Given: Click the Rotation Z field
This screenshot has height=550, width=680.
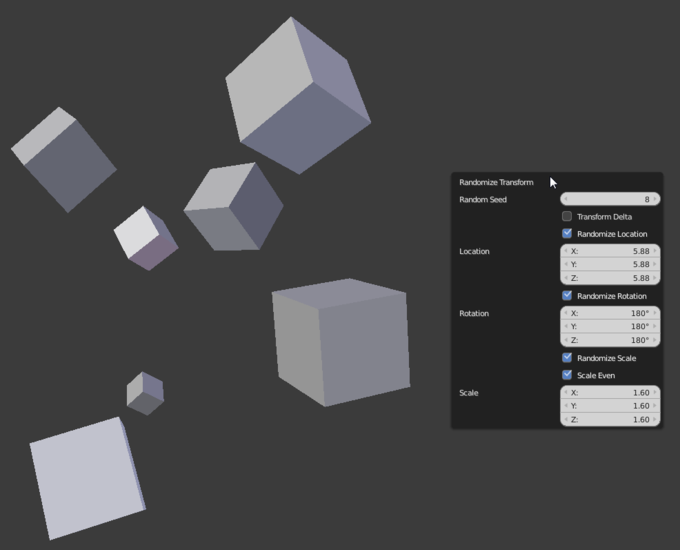Looking at the screenshot, I should pyautogui.click(x=610, y=340).
